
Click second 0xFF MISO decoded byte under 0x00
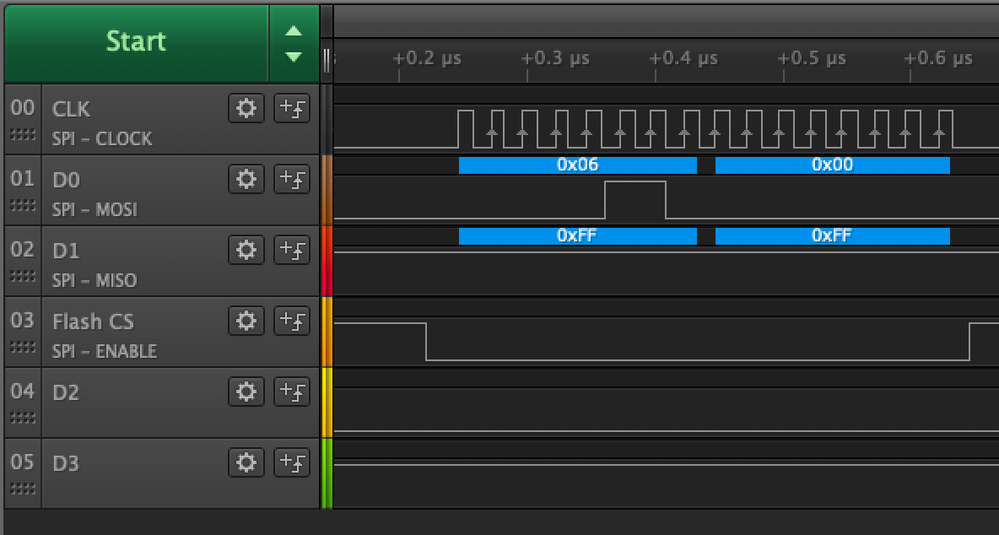point(833,236)
